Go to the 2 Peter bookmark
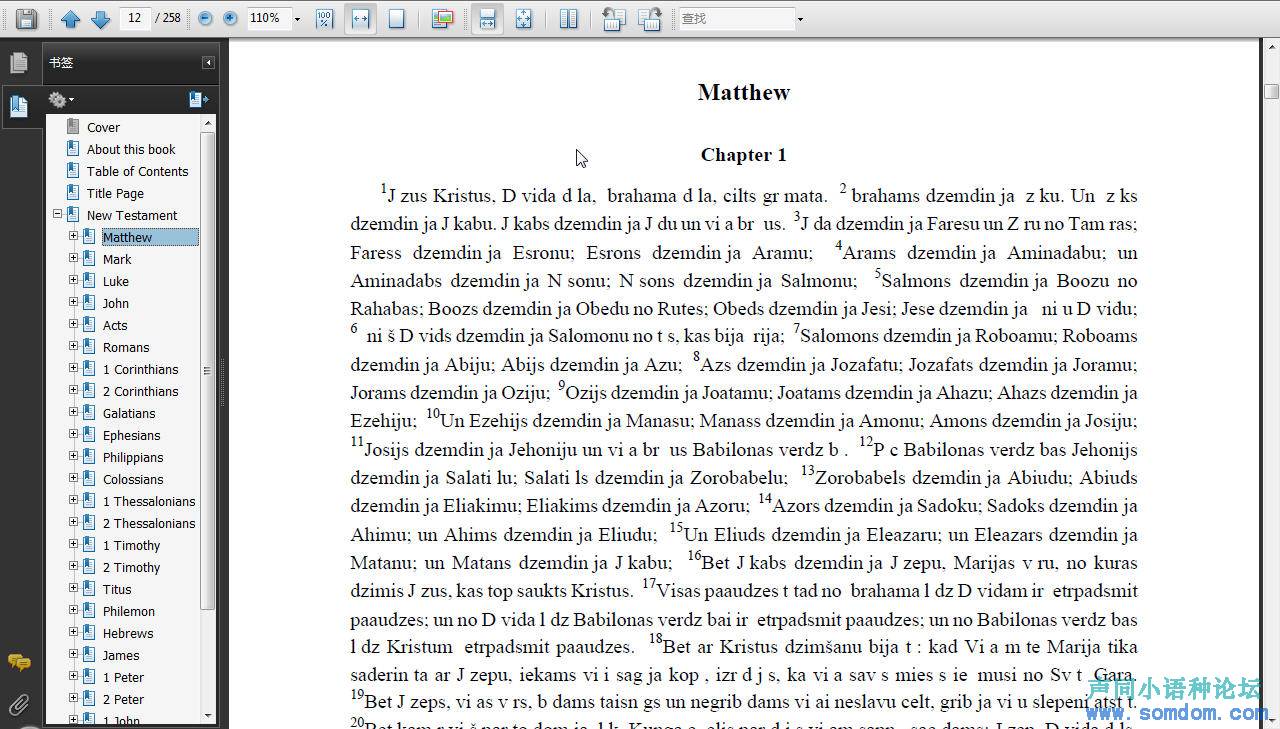This screenshot has height=729, width=1280. point(123,699)
